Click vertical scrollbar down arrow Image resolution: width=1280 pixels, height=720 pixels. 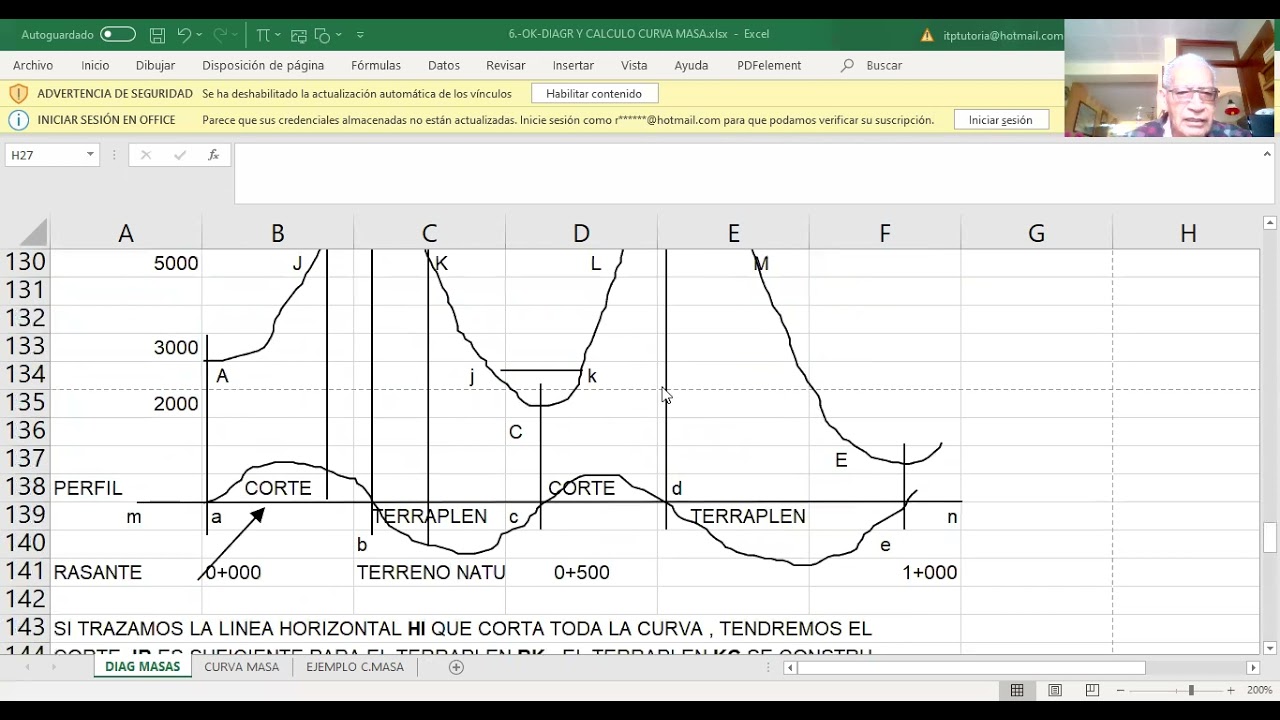[x=1270, y=648]
